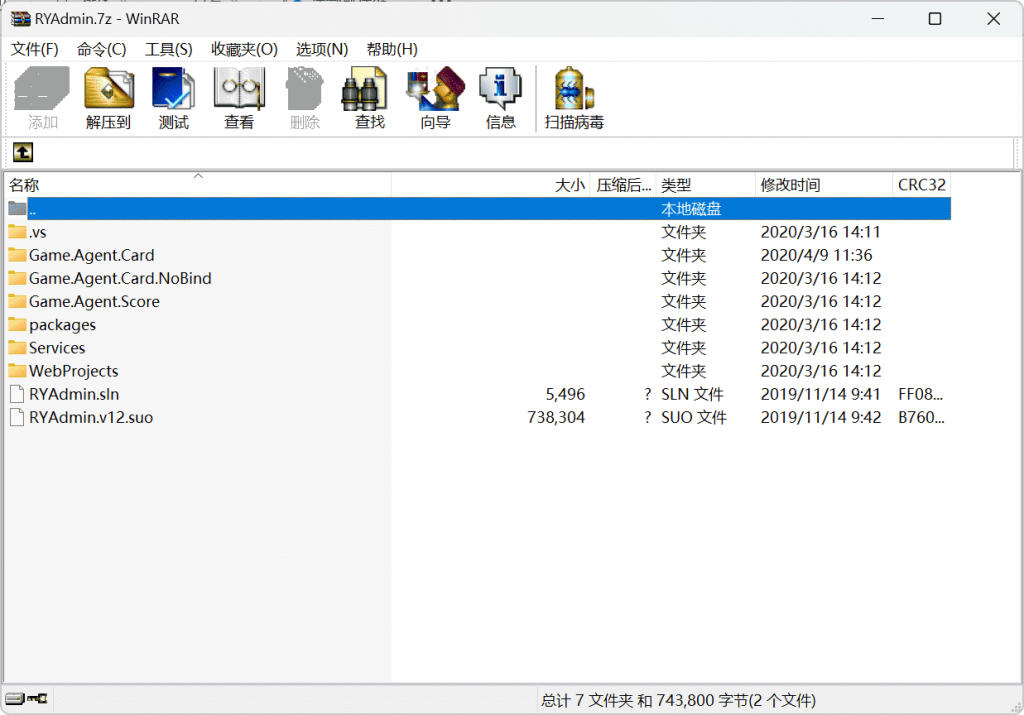The width and height of the screenshot is (1024, 715).
Task: Select the 测试 (Test) archive icon
Action: click(x=172, y=97)
